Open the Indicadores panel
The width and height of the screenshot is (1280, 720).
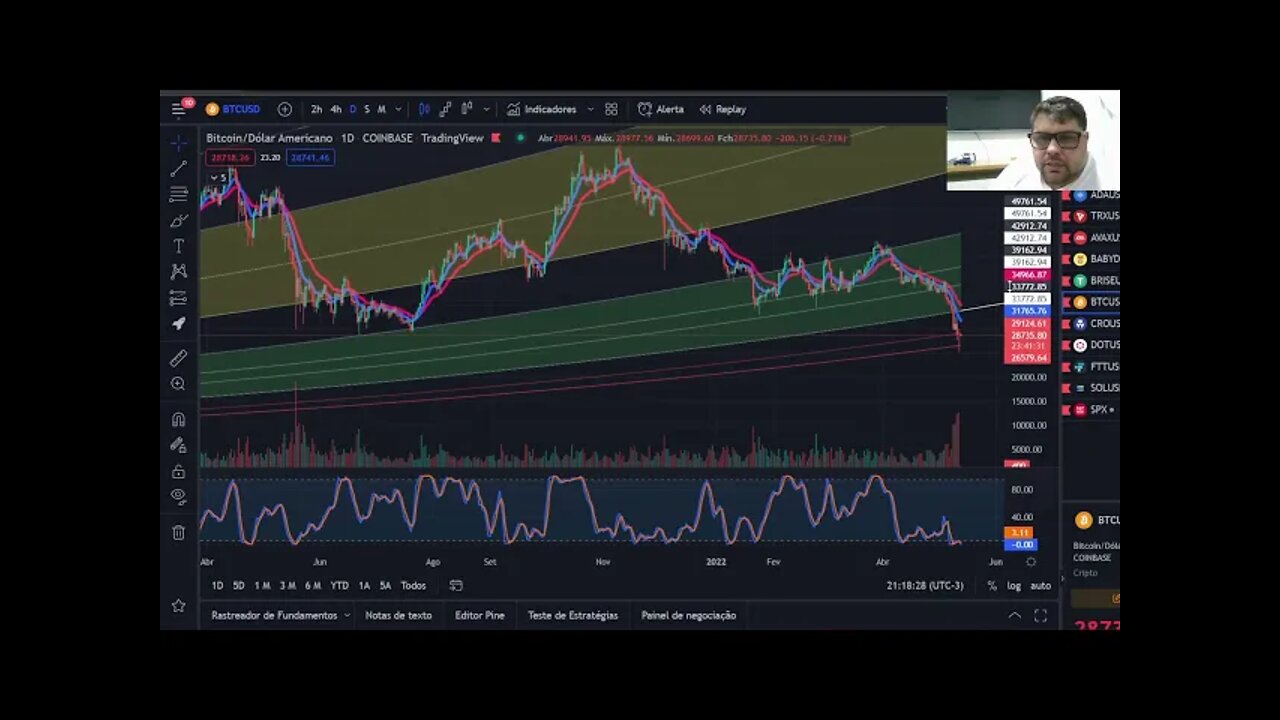[x=541, y=109]
